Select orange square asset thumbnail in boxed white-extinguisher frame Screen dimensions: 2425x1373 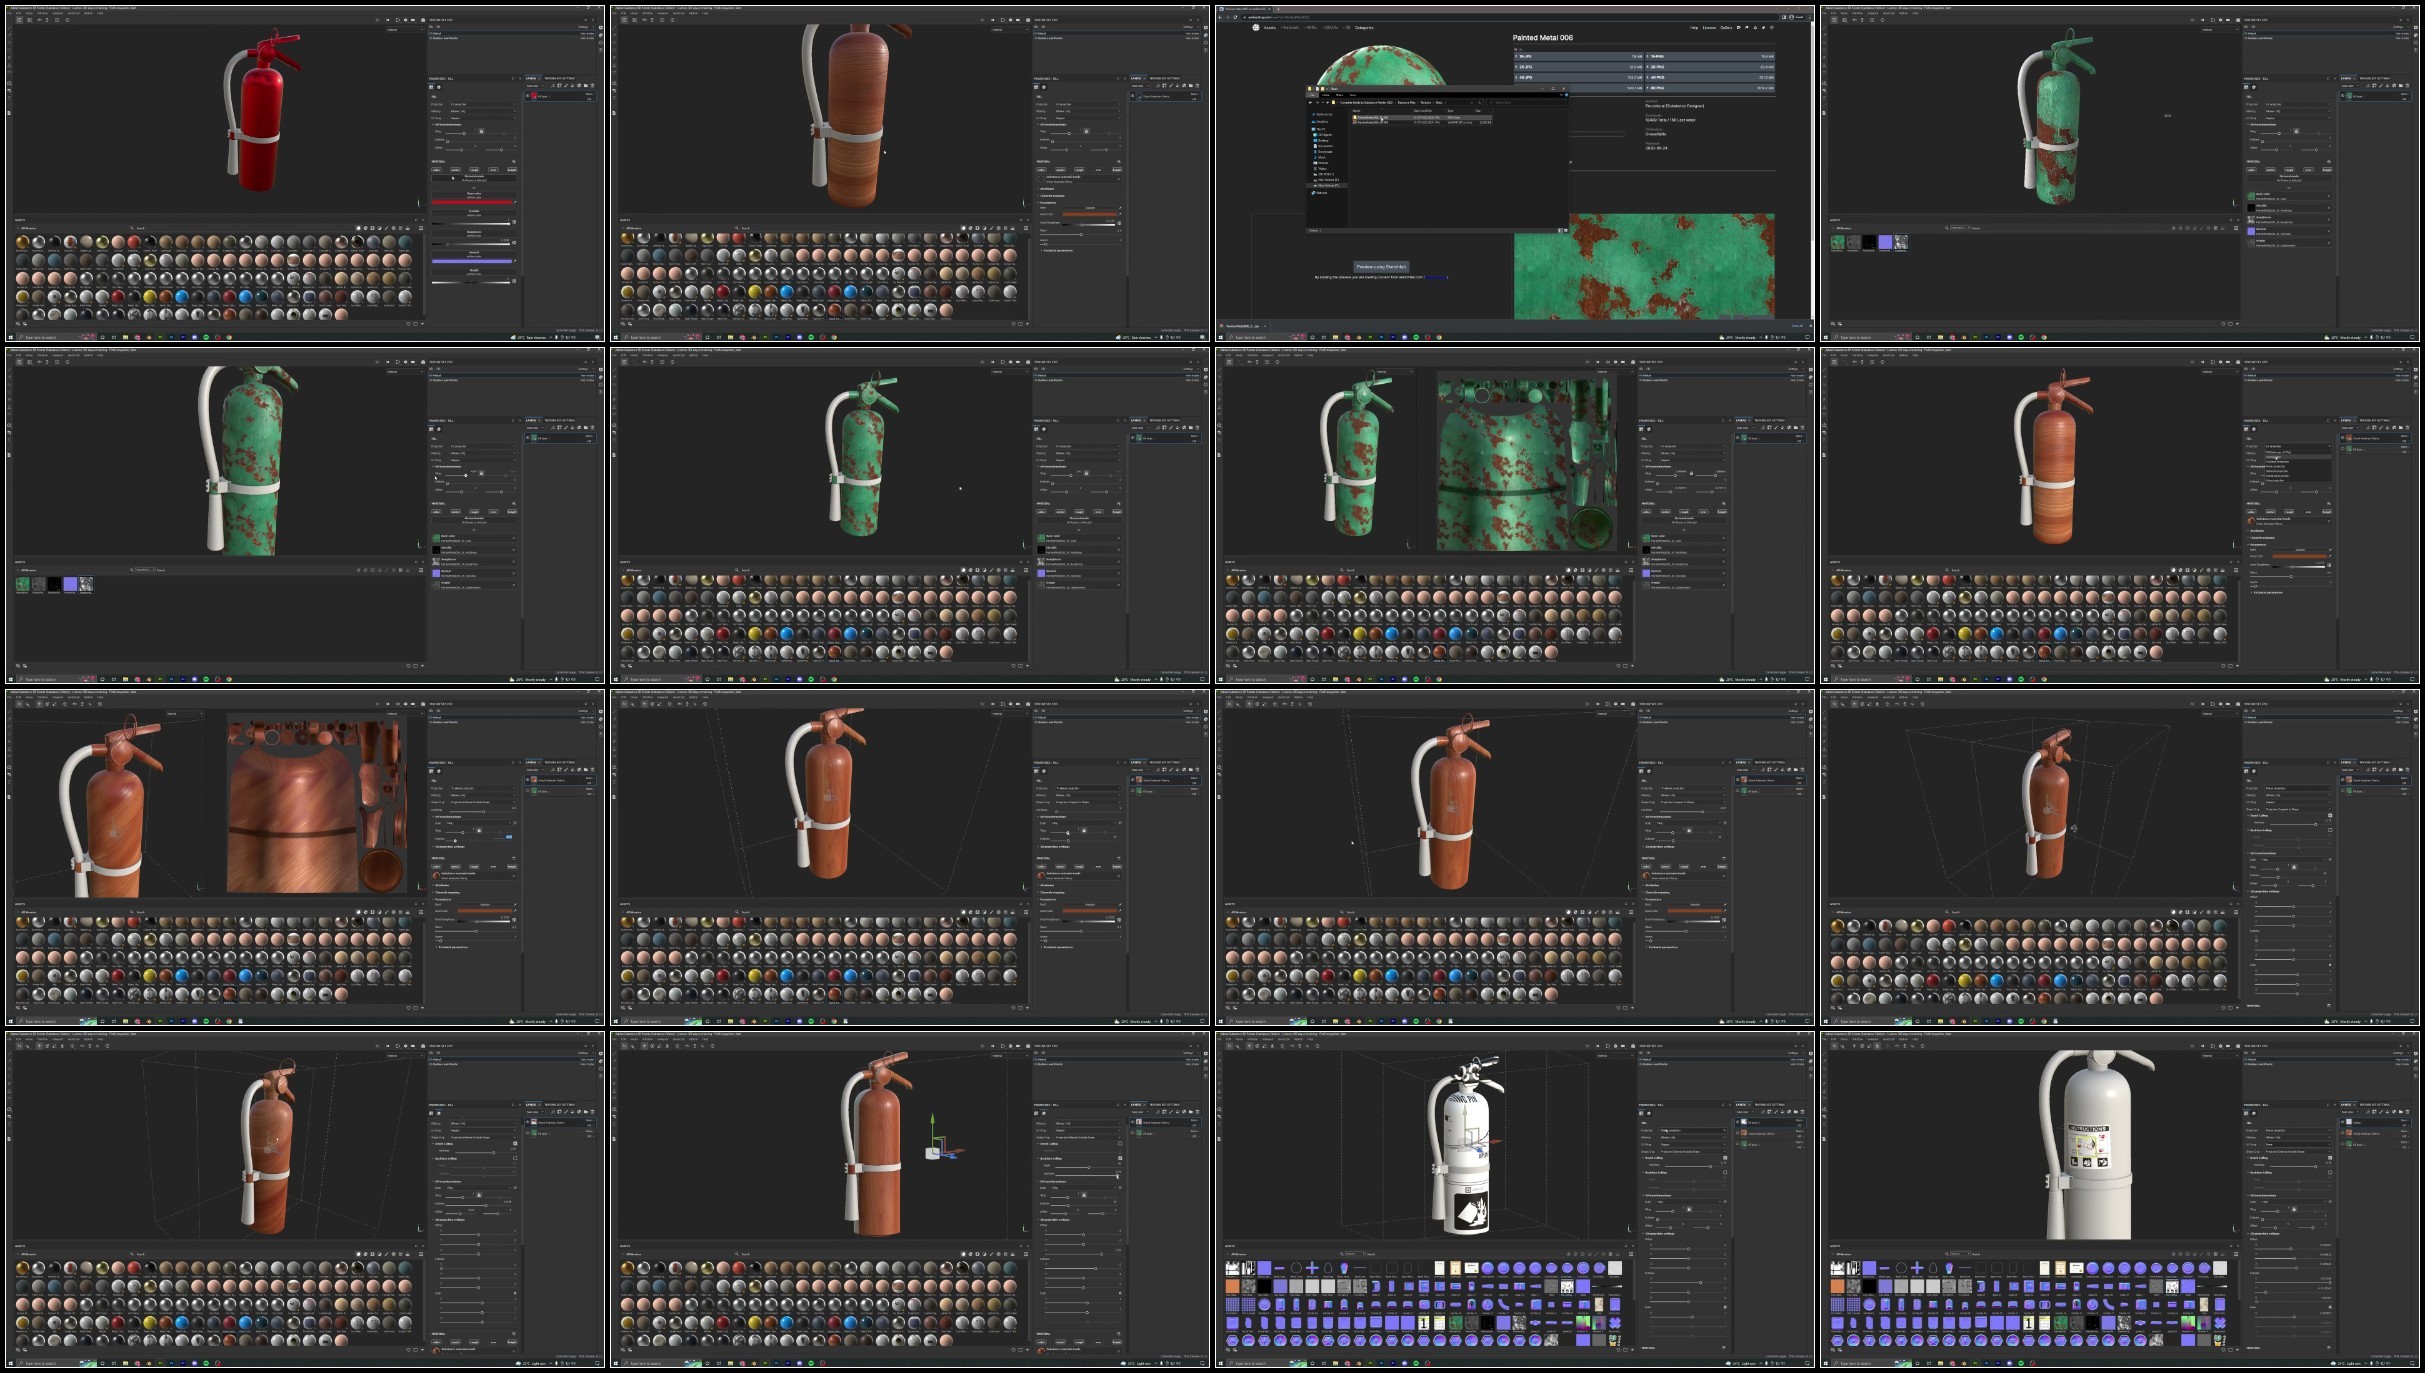[x=1233, y=1286]
